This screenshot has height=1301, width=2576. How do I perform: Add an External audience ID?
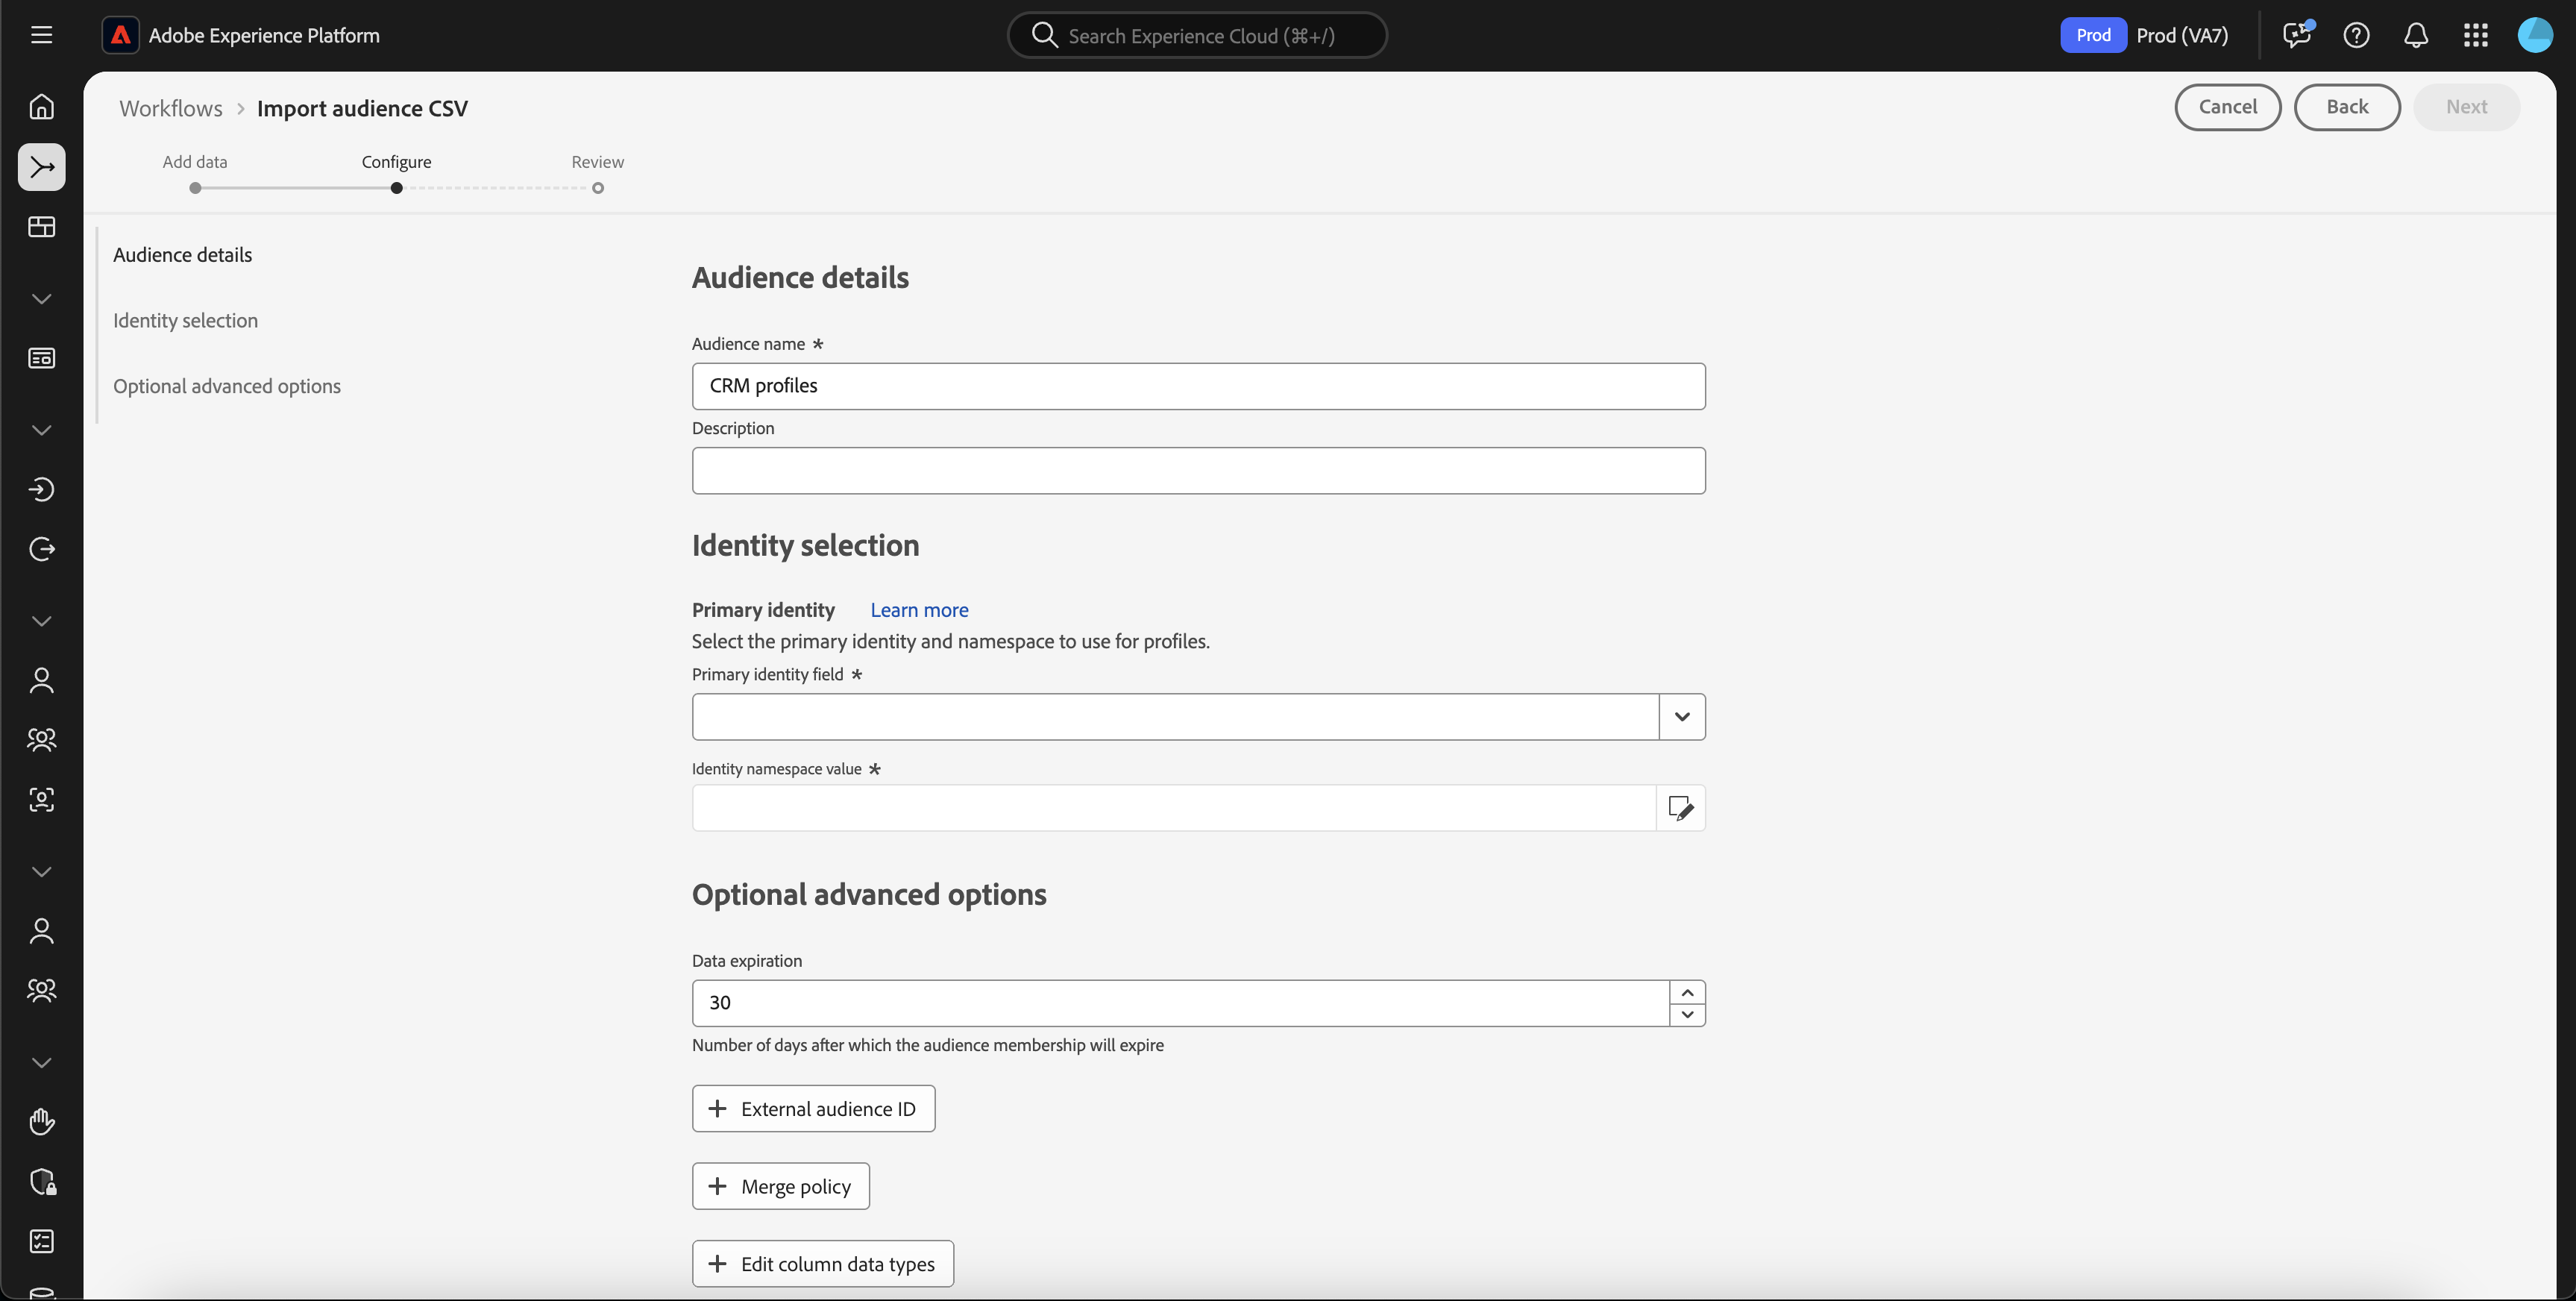[813, 1109]
